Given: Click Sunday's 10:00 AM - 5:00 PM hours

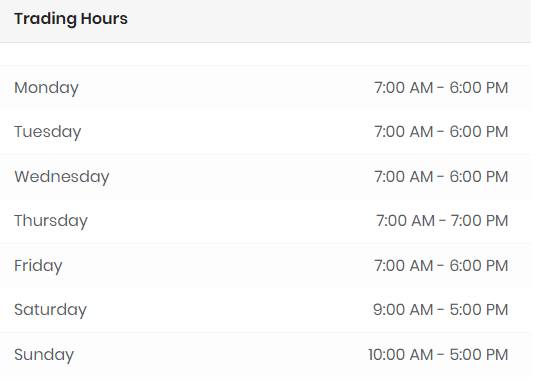Looking at the screenshot, I should pyautogui.click(x=438, y=355).
